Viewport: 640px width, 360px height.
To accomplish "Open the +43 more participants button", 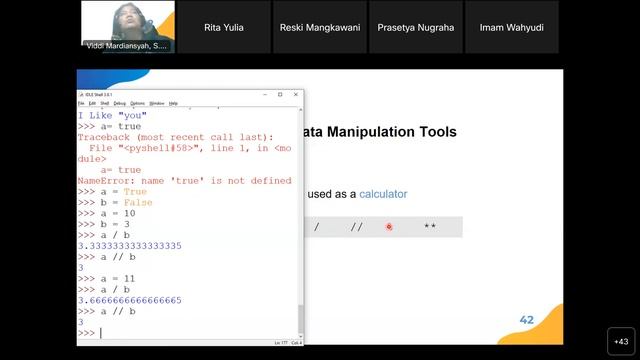I will click(x=621, y=341).
